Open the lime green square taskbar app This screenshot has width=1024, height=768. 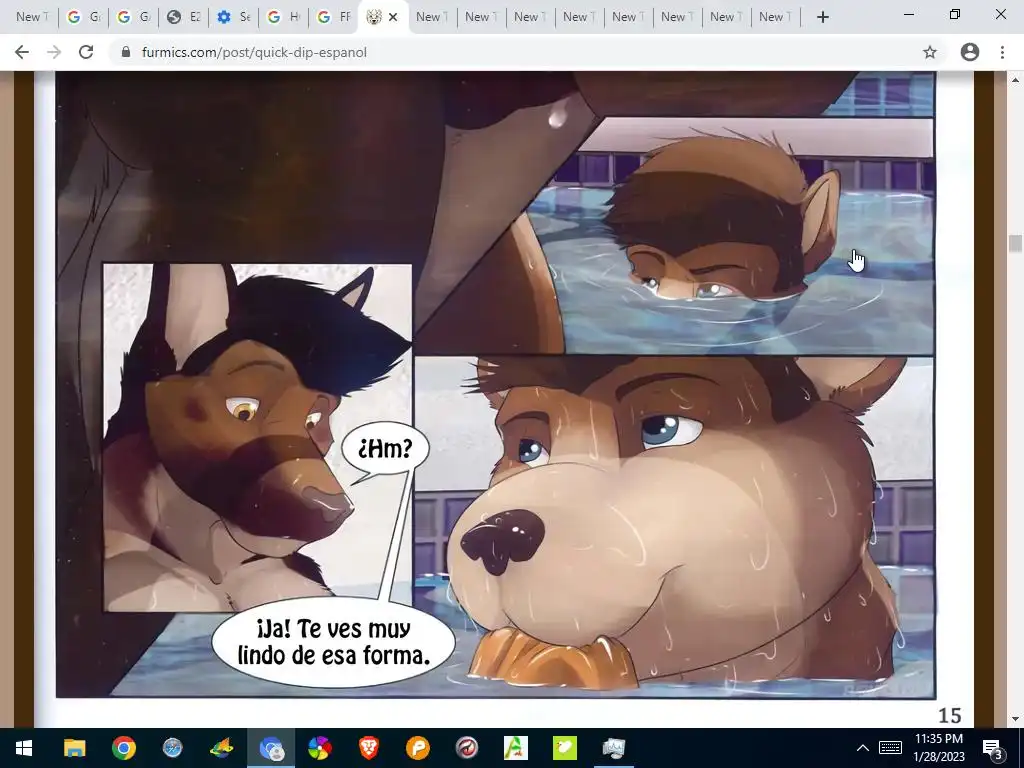564,748
